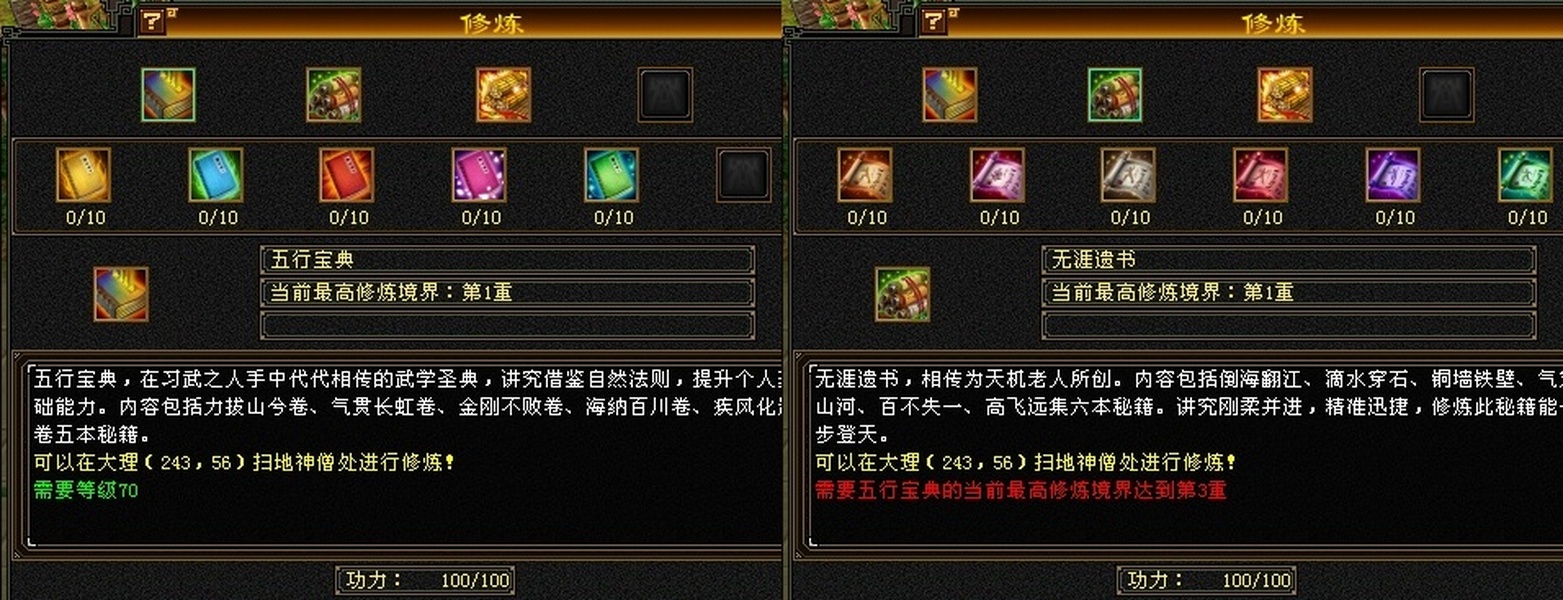The width and height of the screenshot is (1563, 600).
Task: Click the red requirement text about 第3重
Action: (x=1020, y=490)
